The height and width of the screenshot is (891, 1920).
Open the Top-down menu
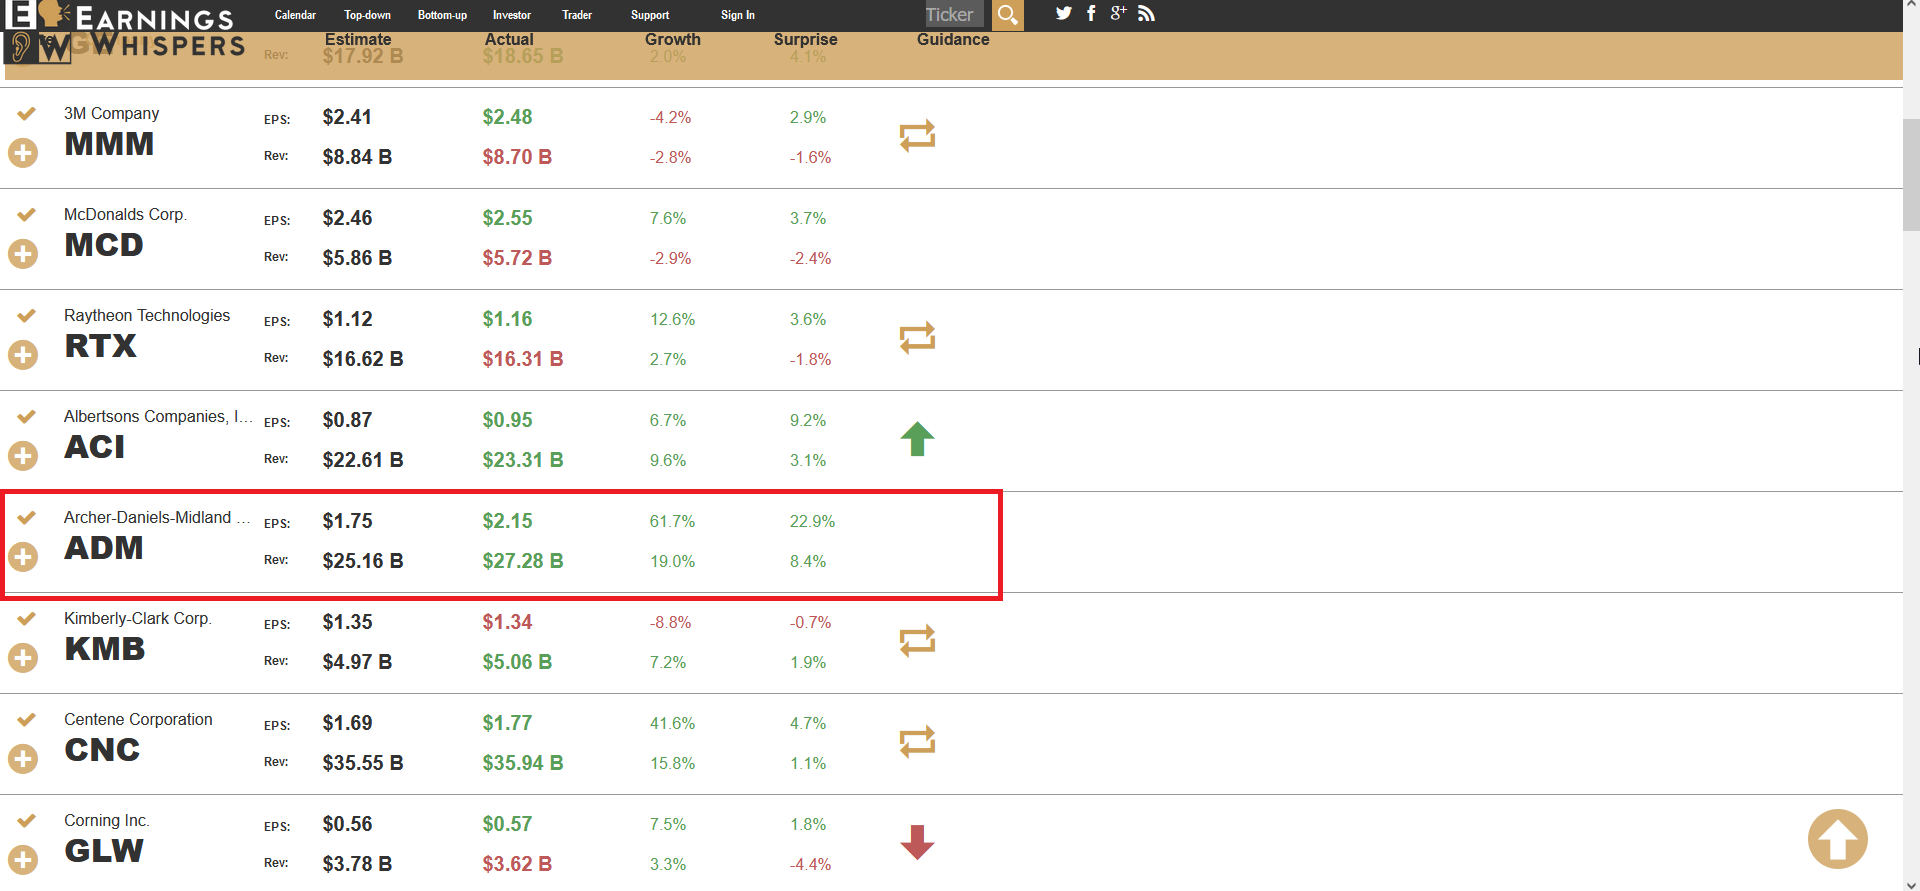tap(367, 15)
